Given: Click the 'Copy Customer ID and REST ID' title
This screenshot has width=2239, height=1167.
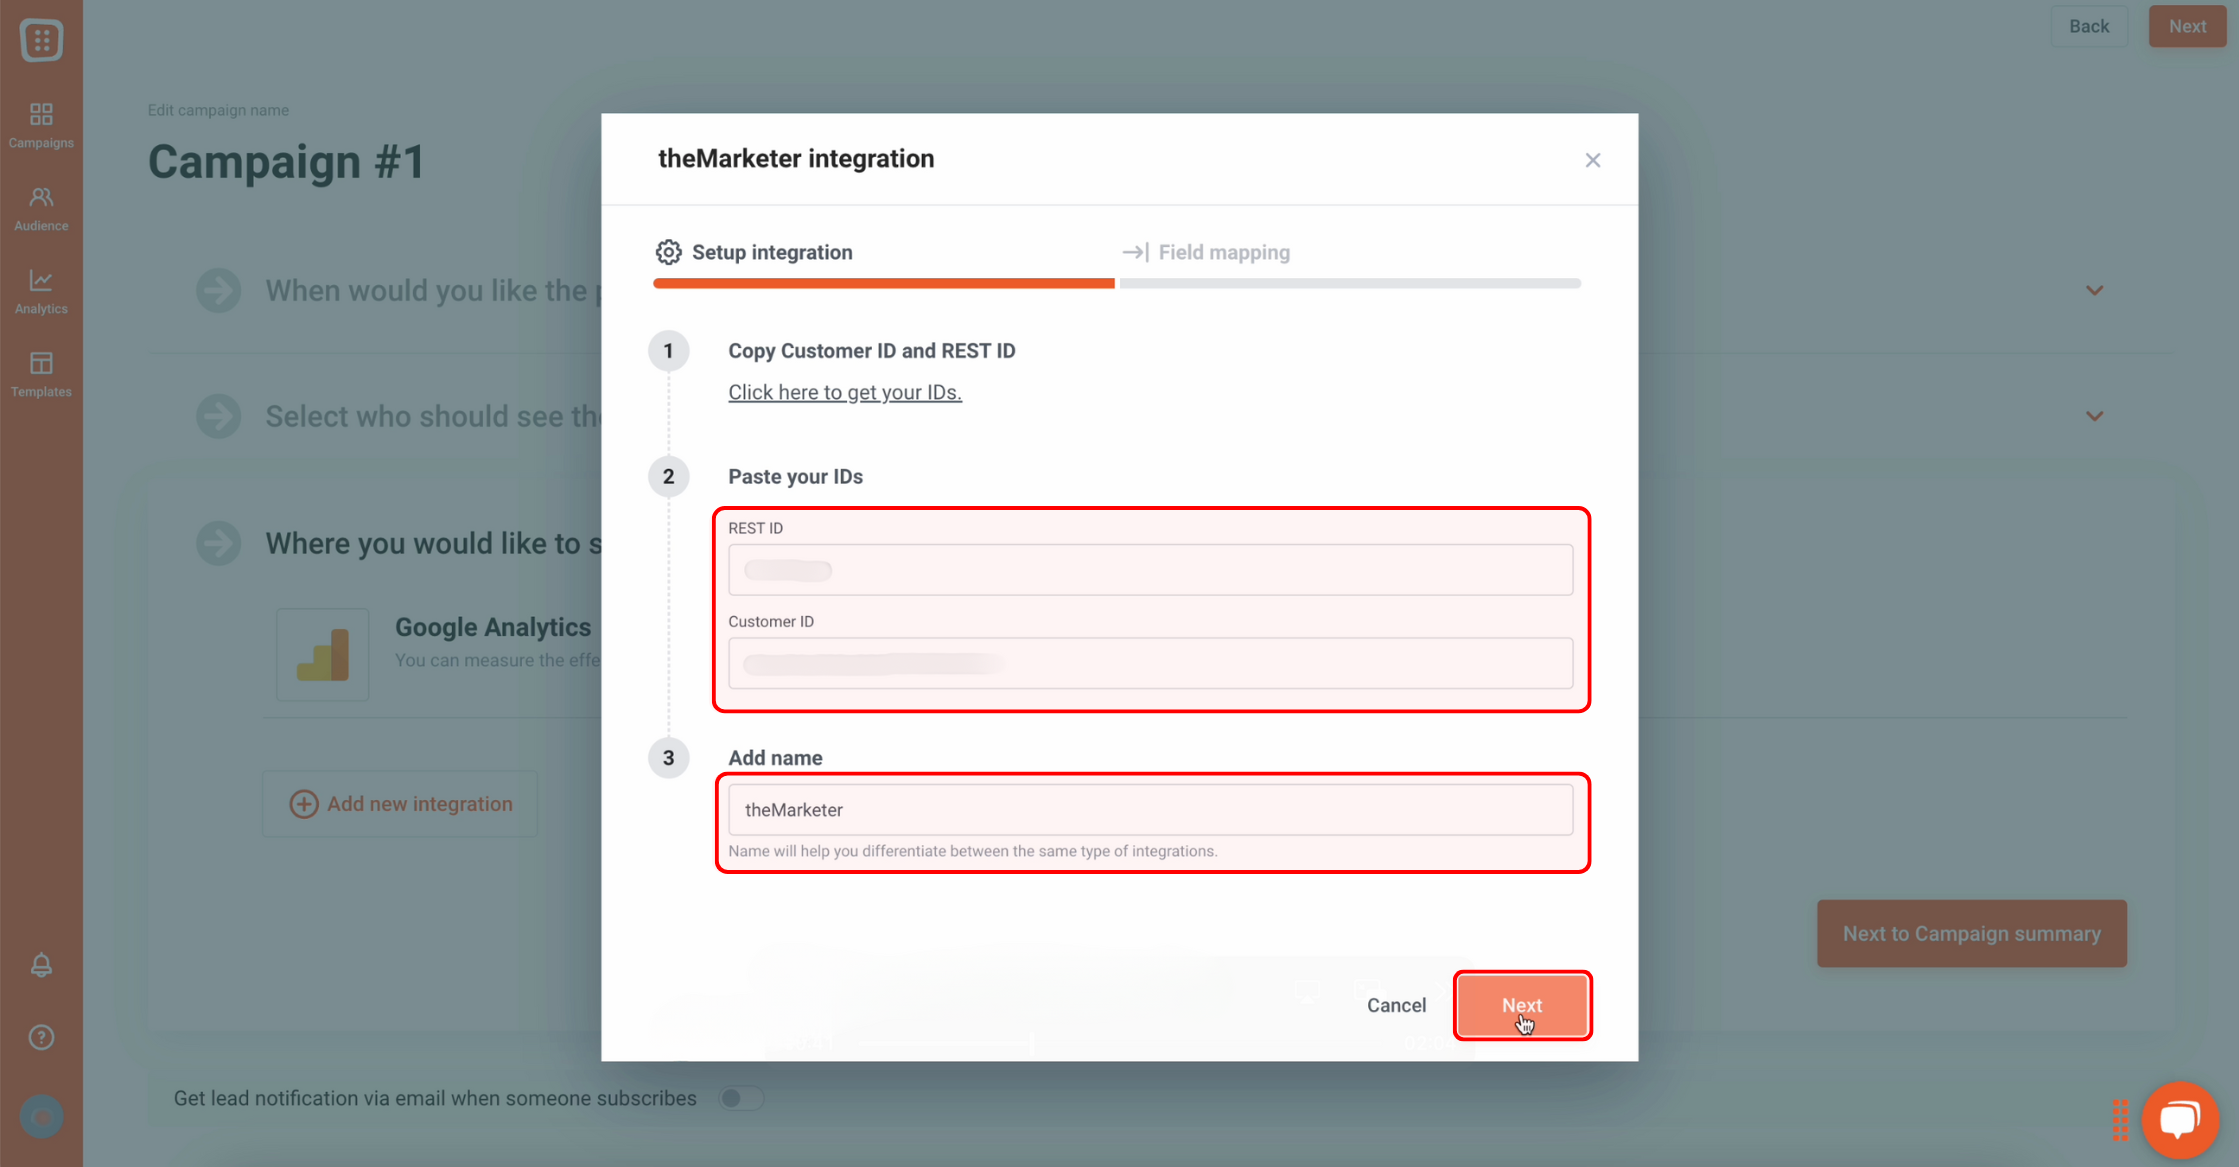Looking at the screenshot, I should click(871, 351).
